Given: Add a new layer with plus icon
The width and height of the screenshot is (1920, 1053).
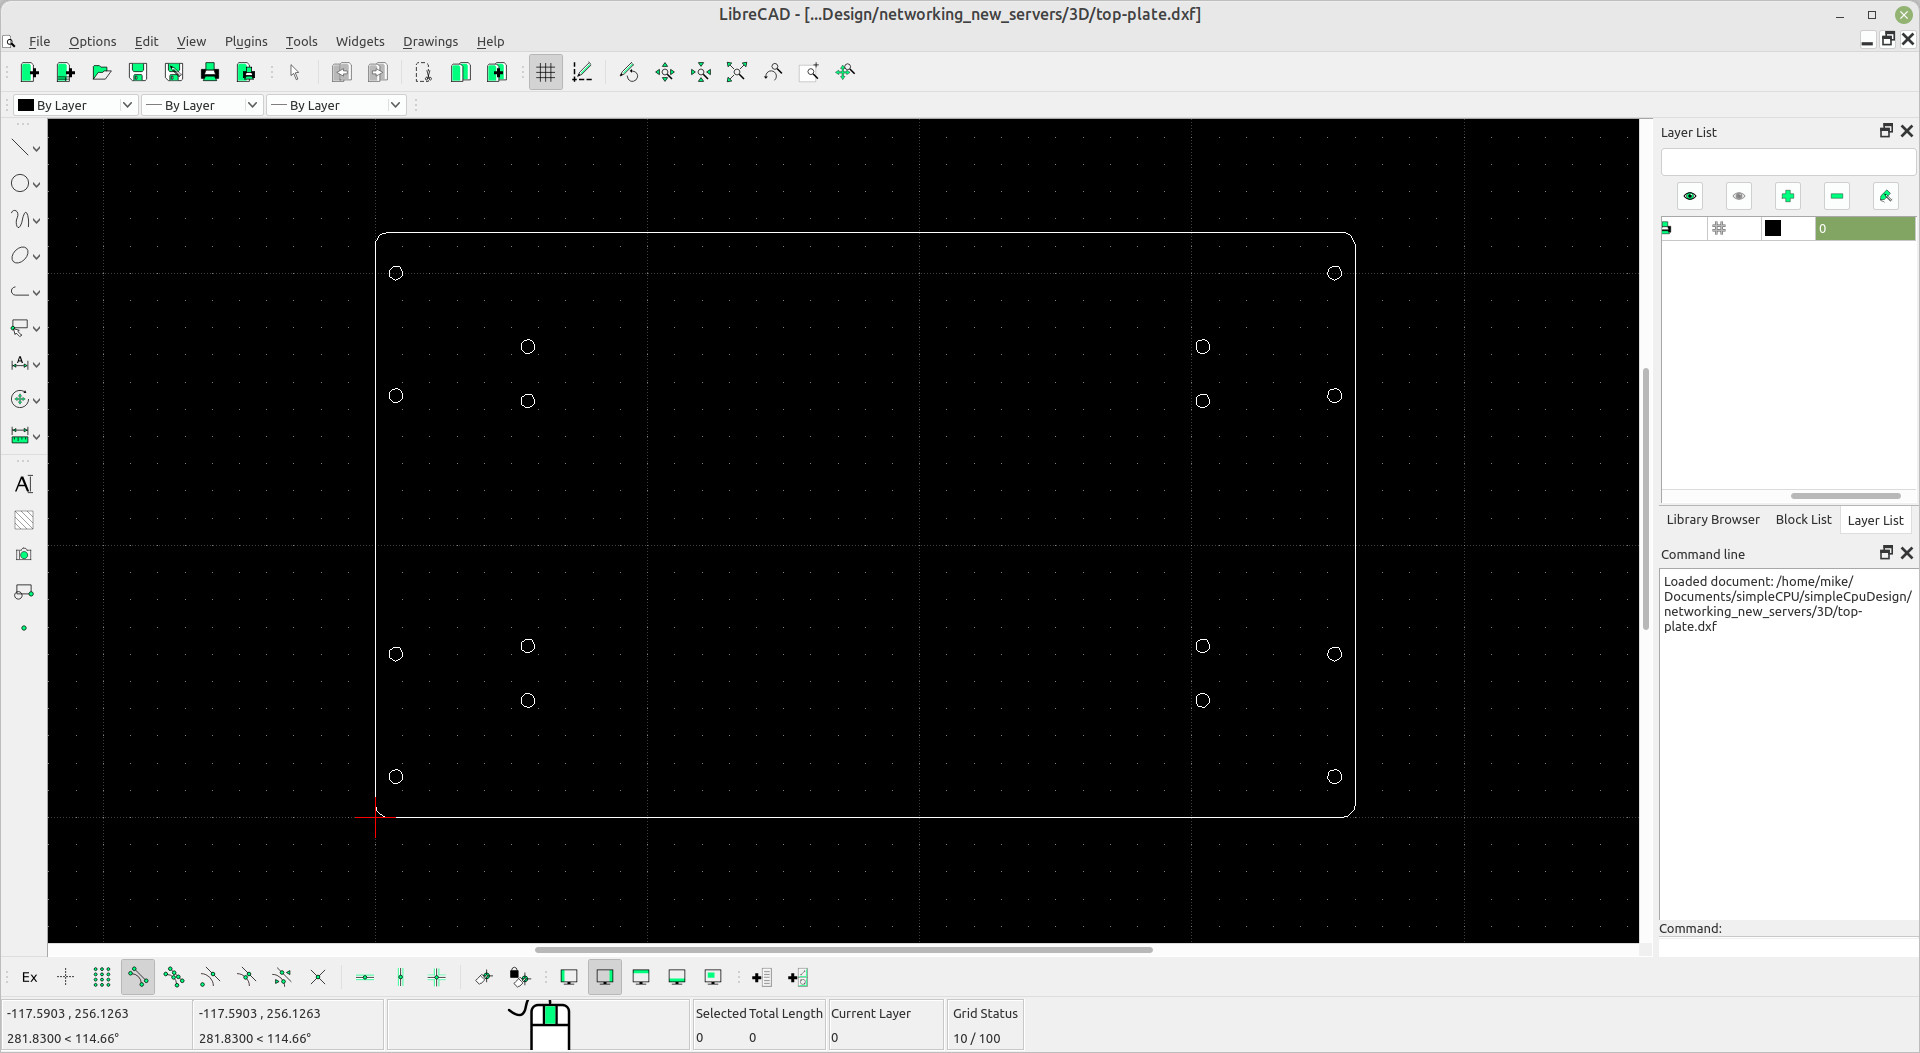Looking at the screenshot, I should click(1787, 196).
